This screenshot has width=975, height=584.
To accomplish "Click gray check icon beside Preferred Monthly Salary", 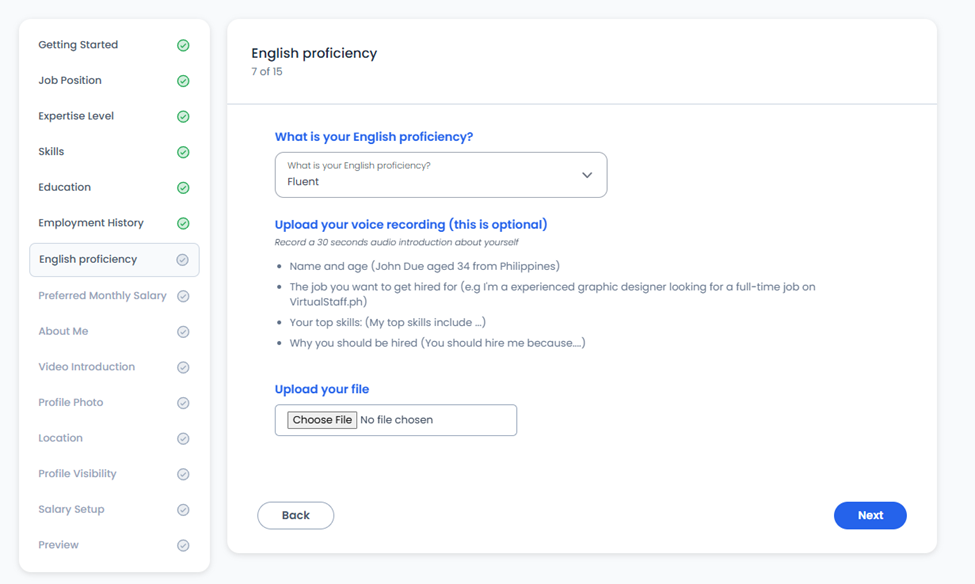I will pyautogui.click(x=183, y=296).
